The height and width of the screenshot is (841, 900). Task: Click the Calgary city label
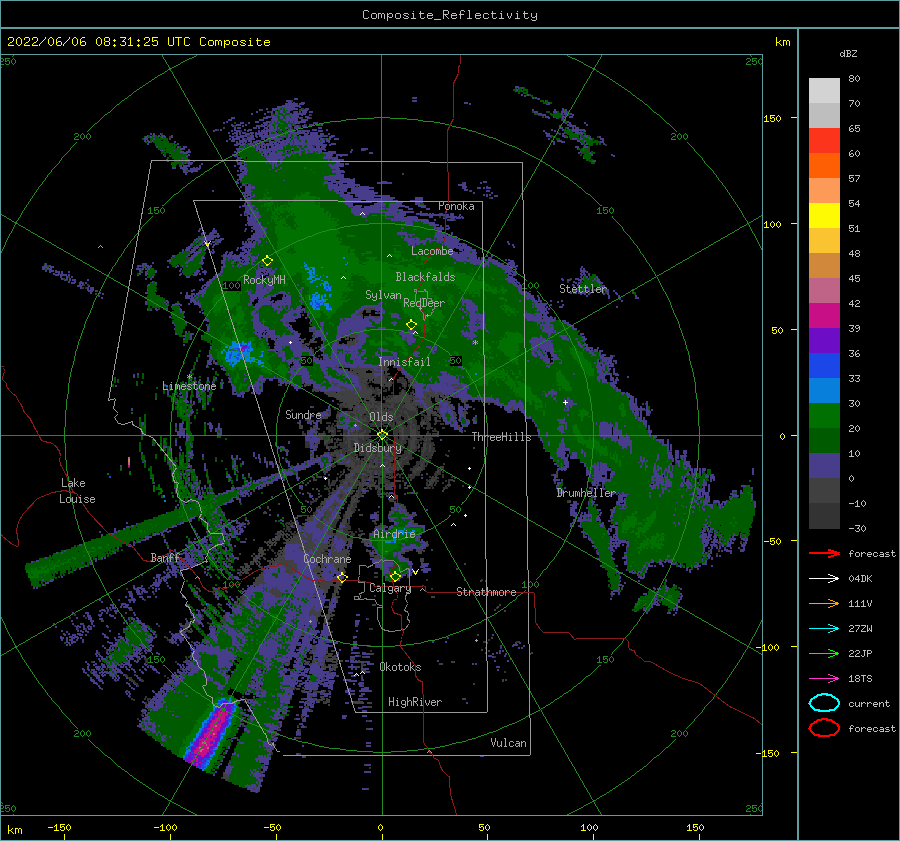pyautogui.click(x=390, y=588)
